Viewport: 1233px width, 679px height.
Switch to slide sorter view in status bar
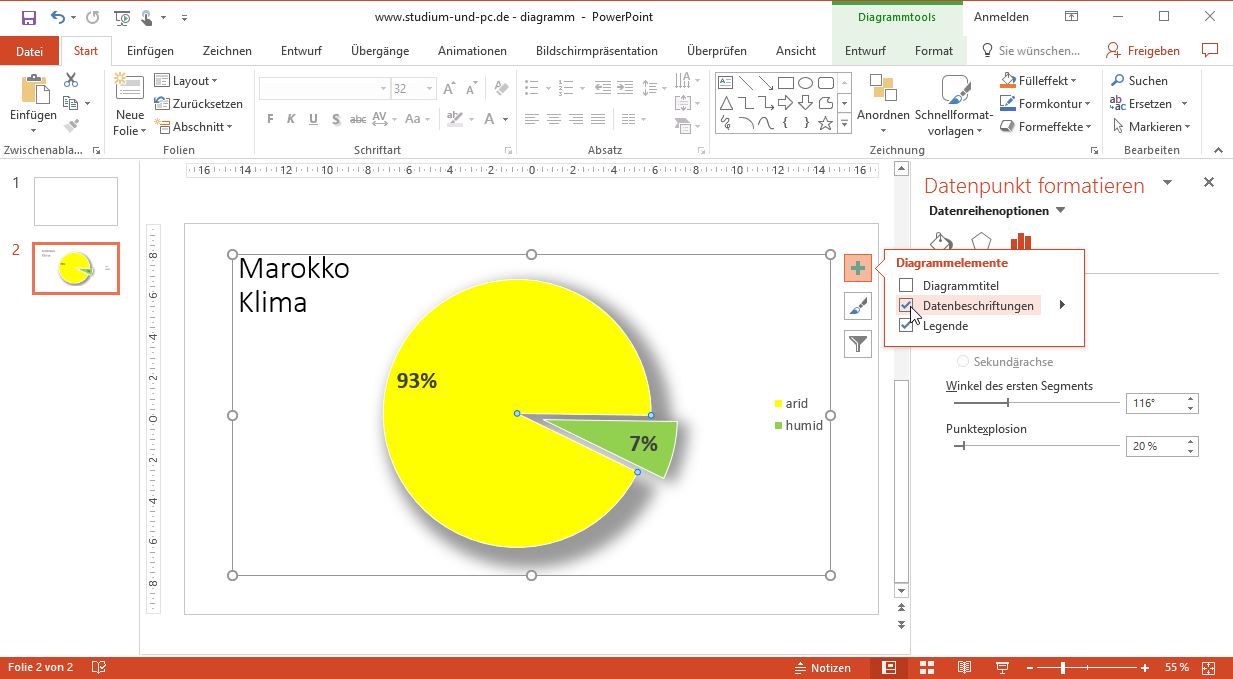point(926,668)
